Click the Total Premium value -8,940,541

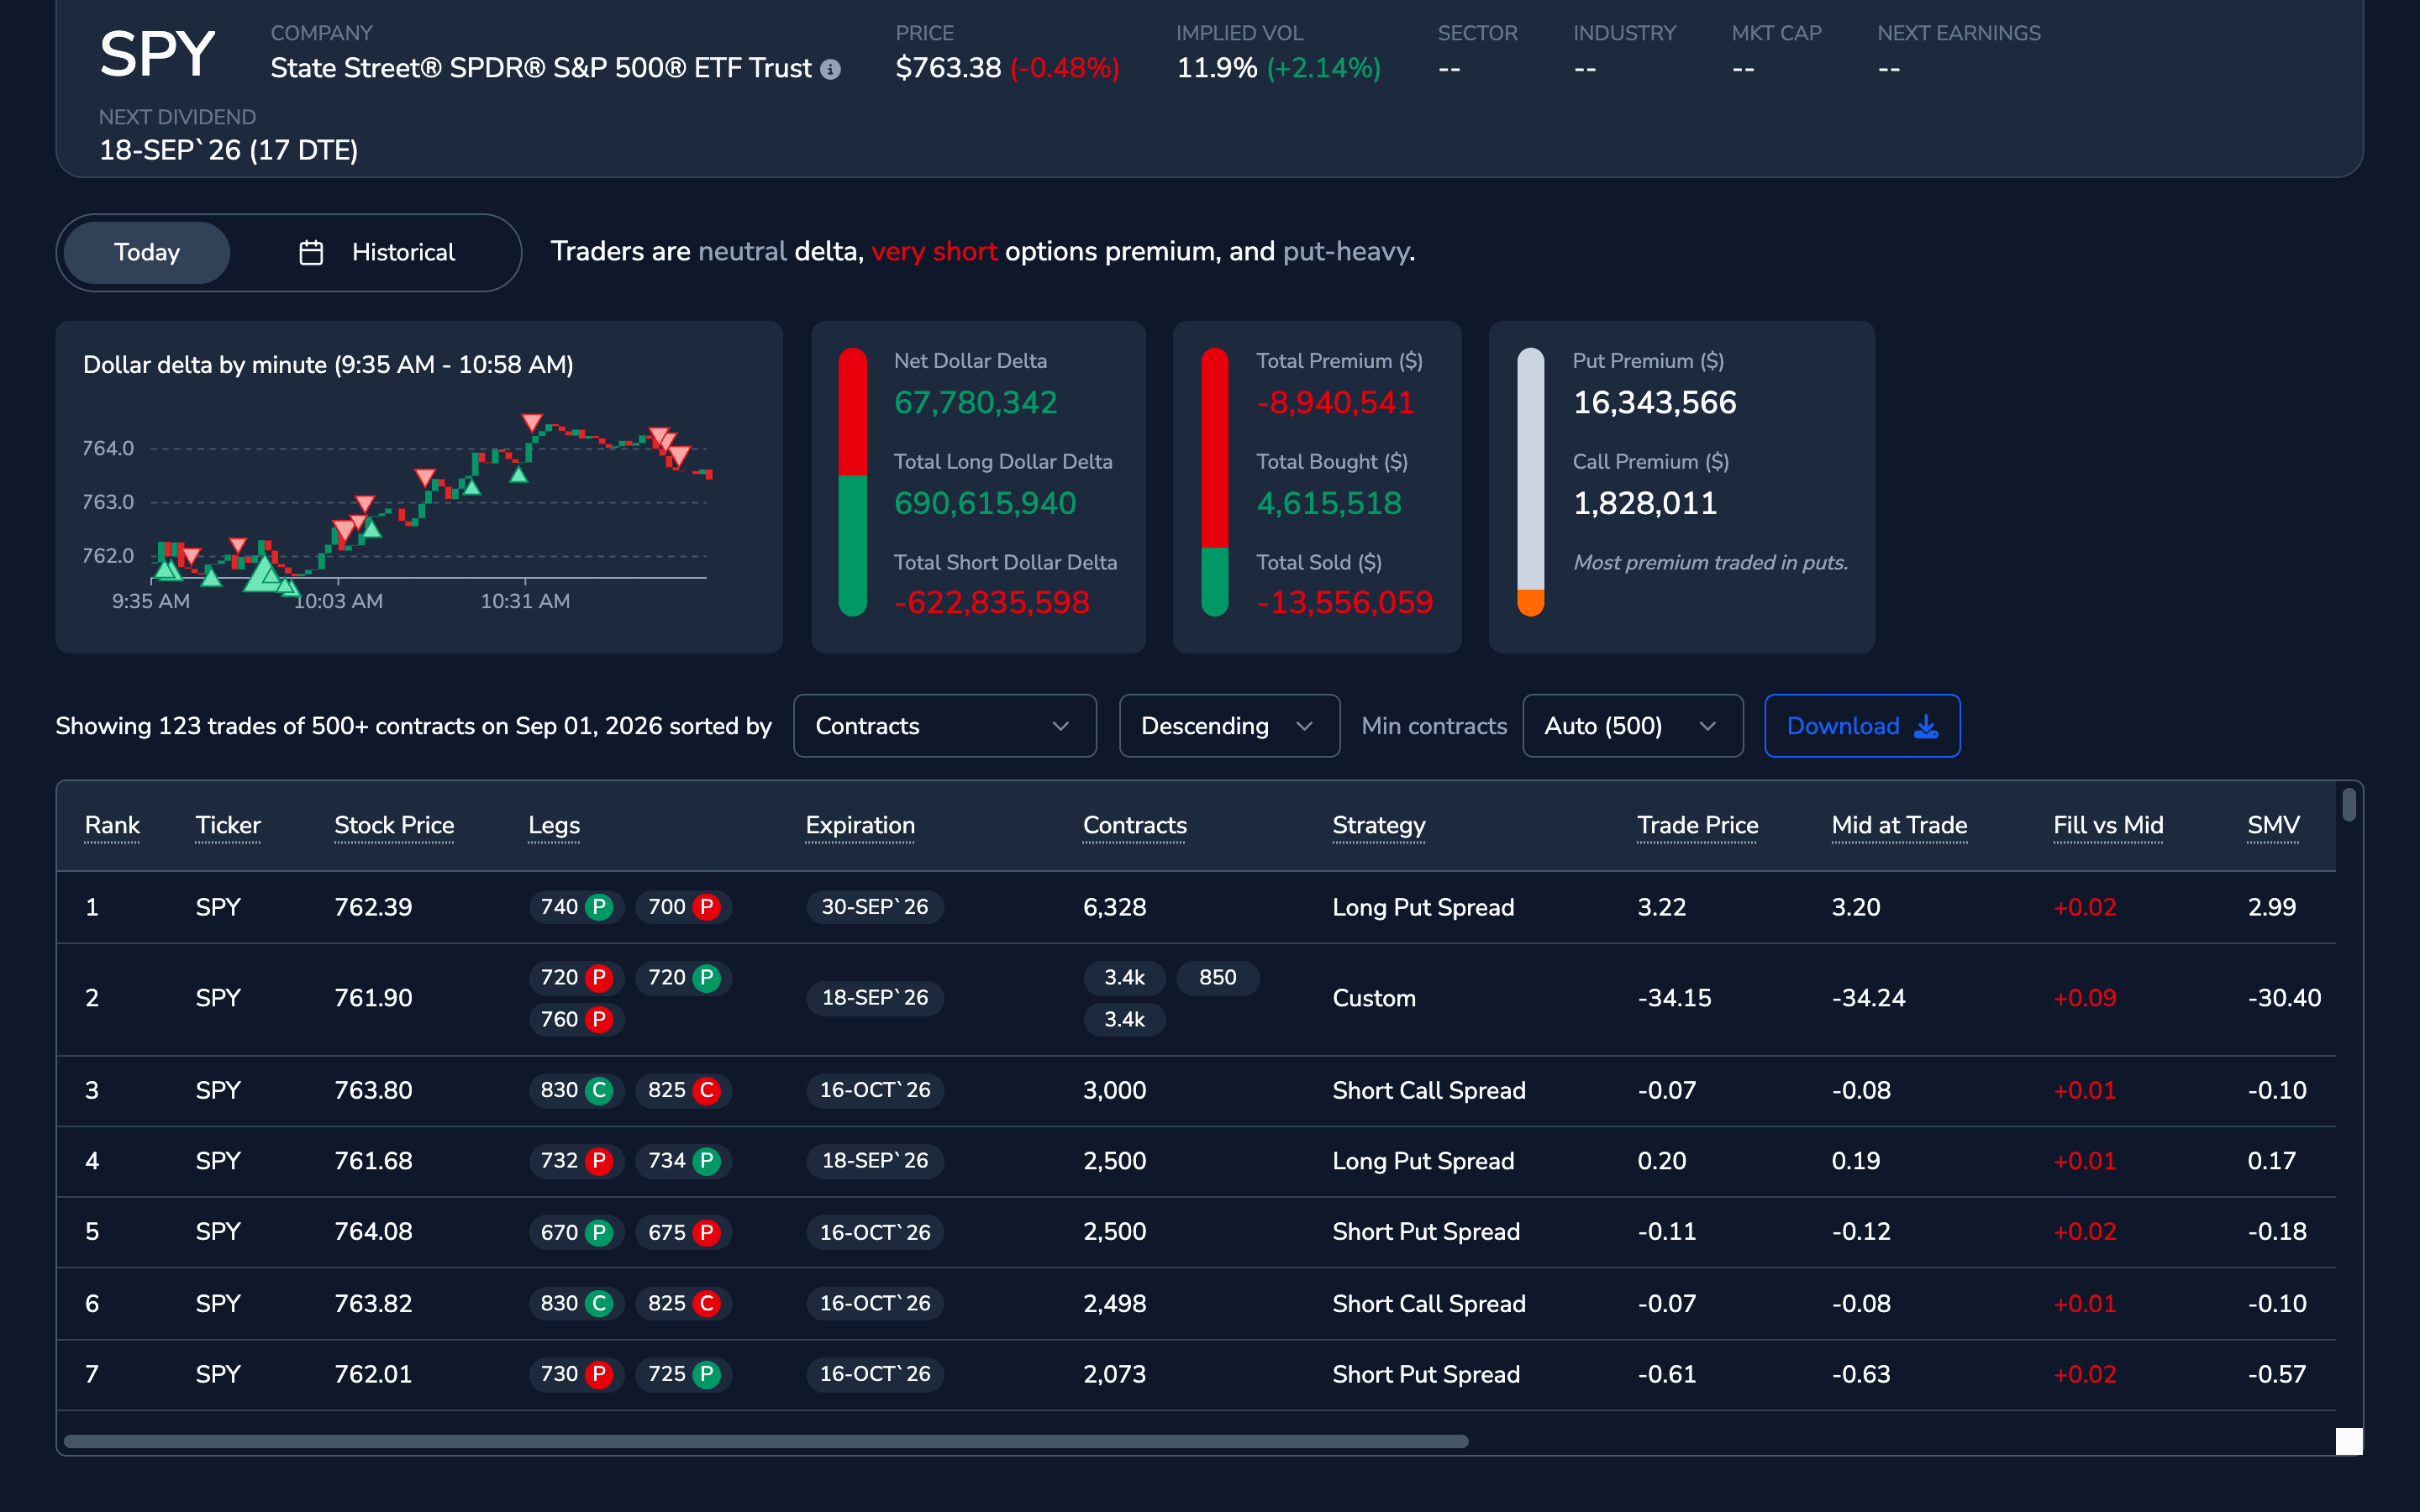(x=1335, y=402)
